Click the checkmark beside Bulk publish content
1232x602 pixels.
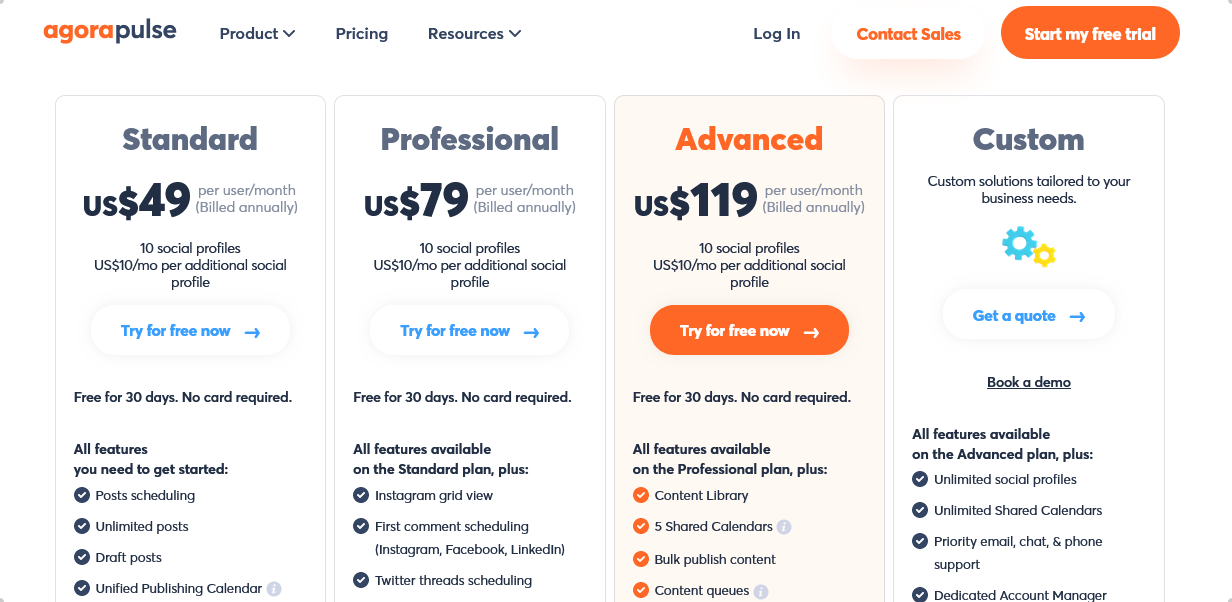[x=641, y=559]
